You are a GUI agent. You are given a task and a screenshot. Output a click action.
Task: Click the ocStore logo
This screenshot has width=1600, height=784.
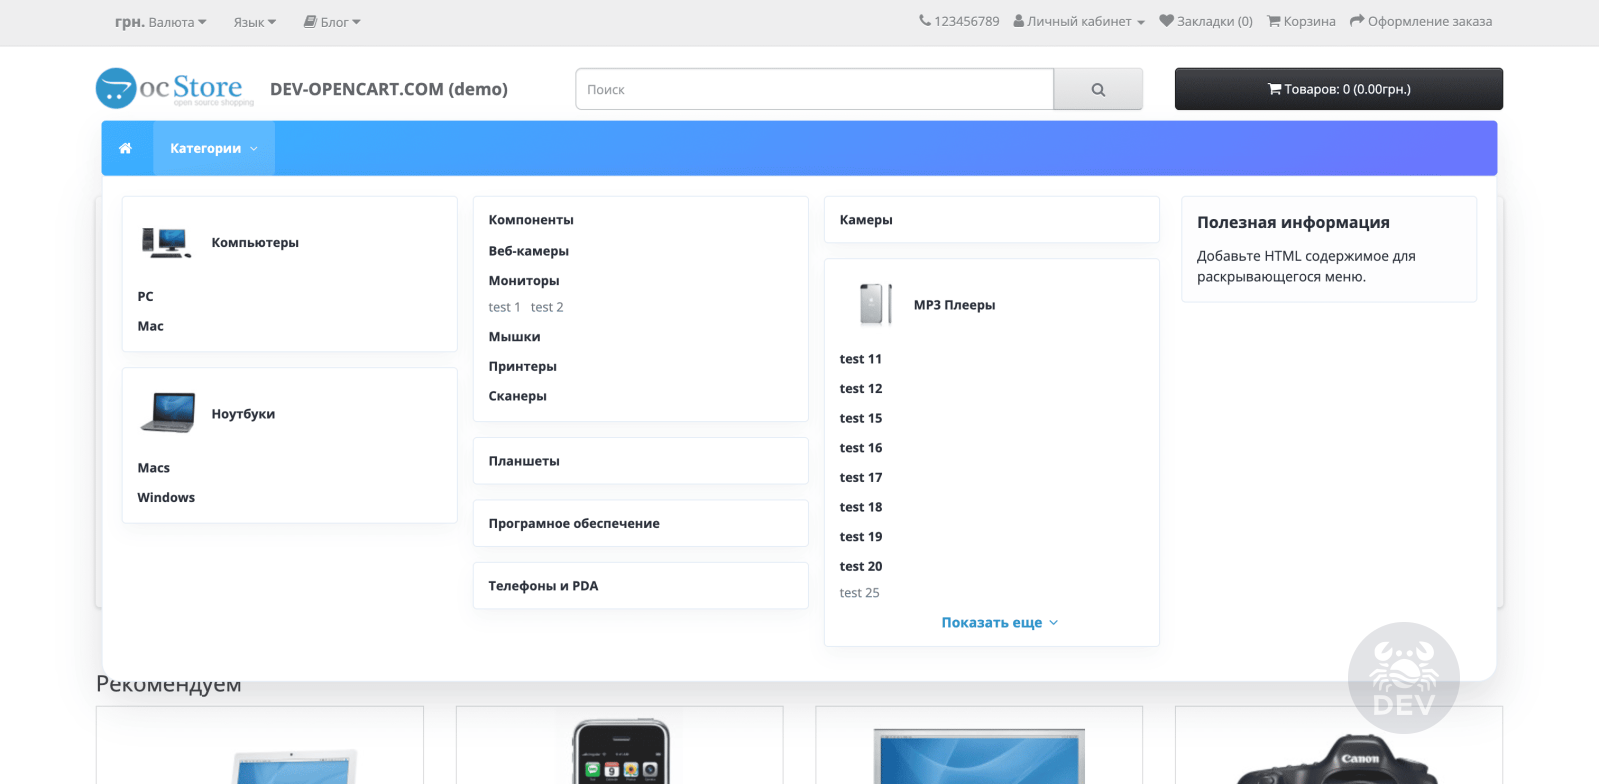point(175,88)
